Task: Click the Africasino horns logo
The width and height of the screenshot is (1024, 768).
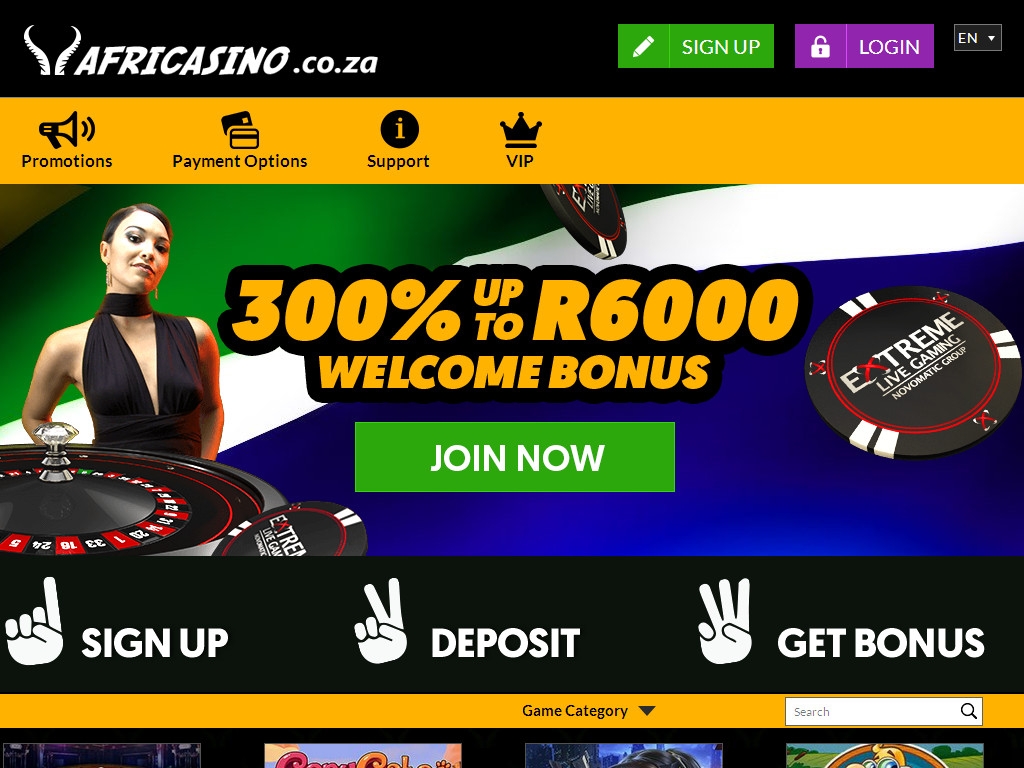Action: [x=52, y=50]
